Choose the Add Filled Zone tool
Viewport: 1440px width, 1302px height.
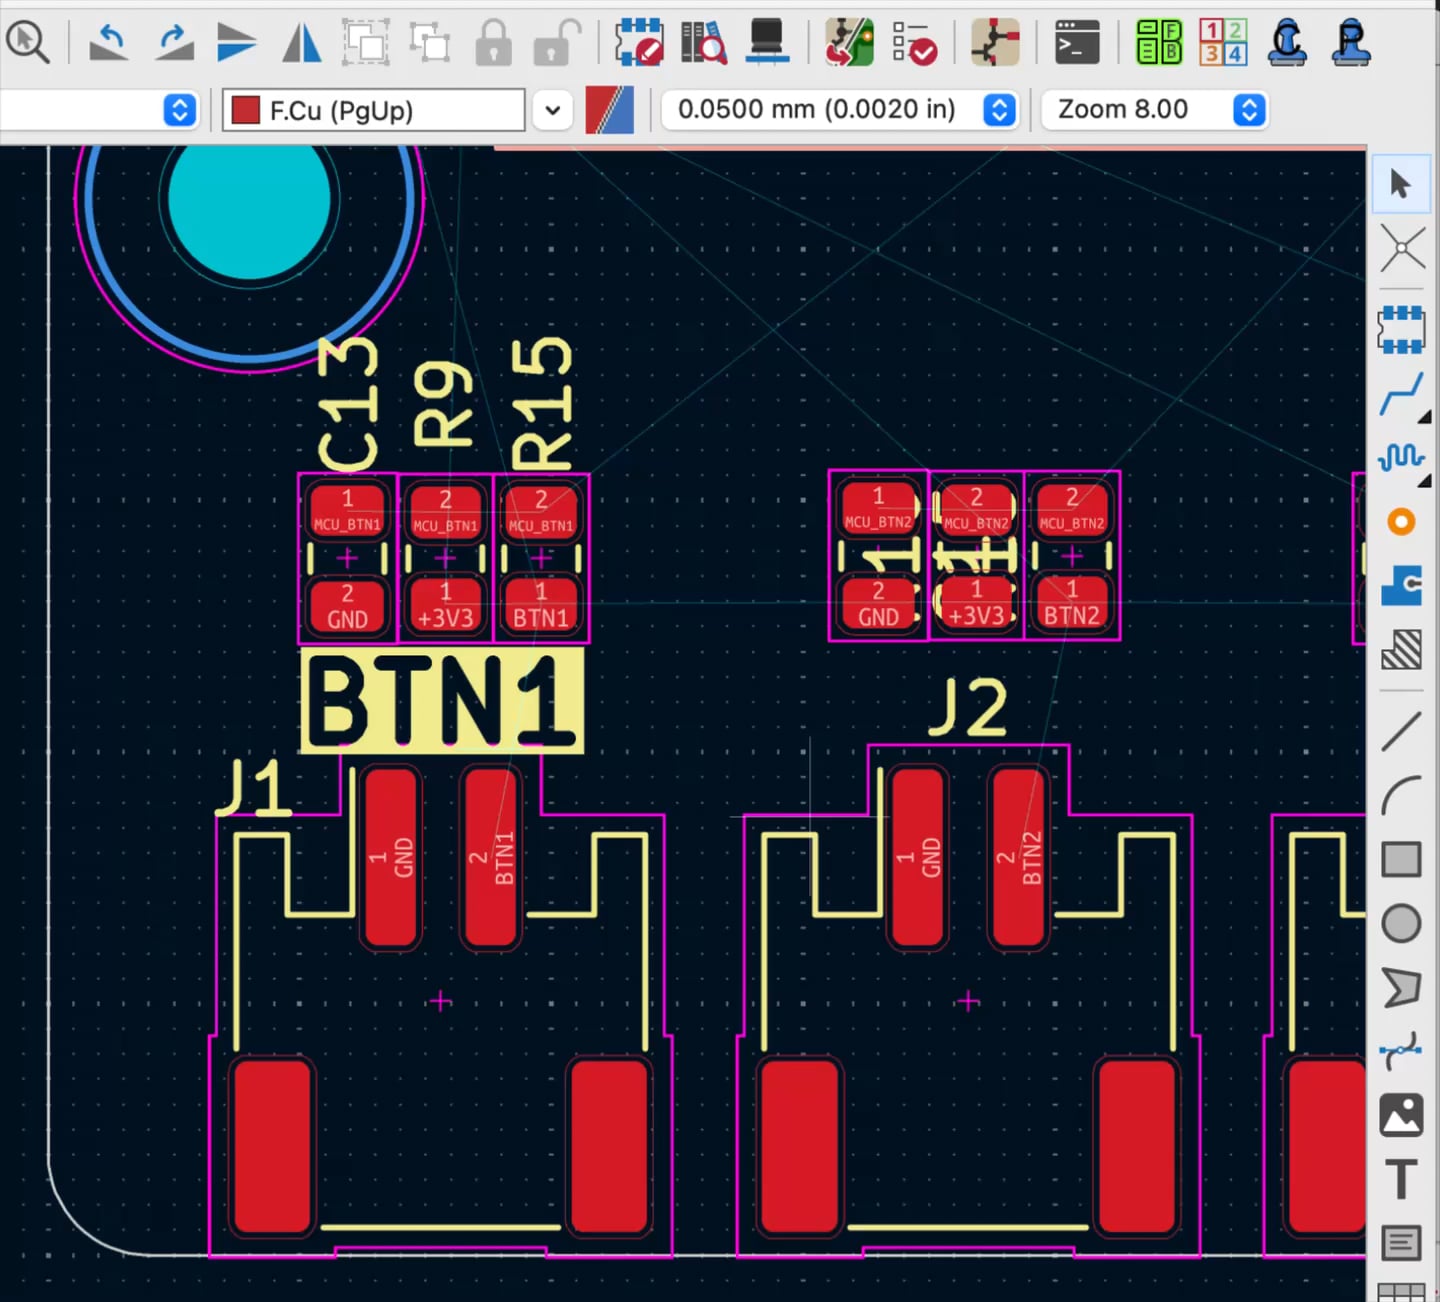point(1401,586)
